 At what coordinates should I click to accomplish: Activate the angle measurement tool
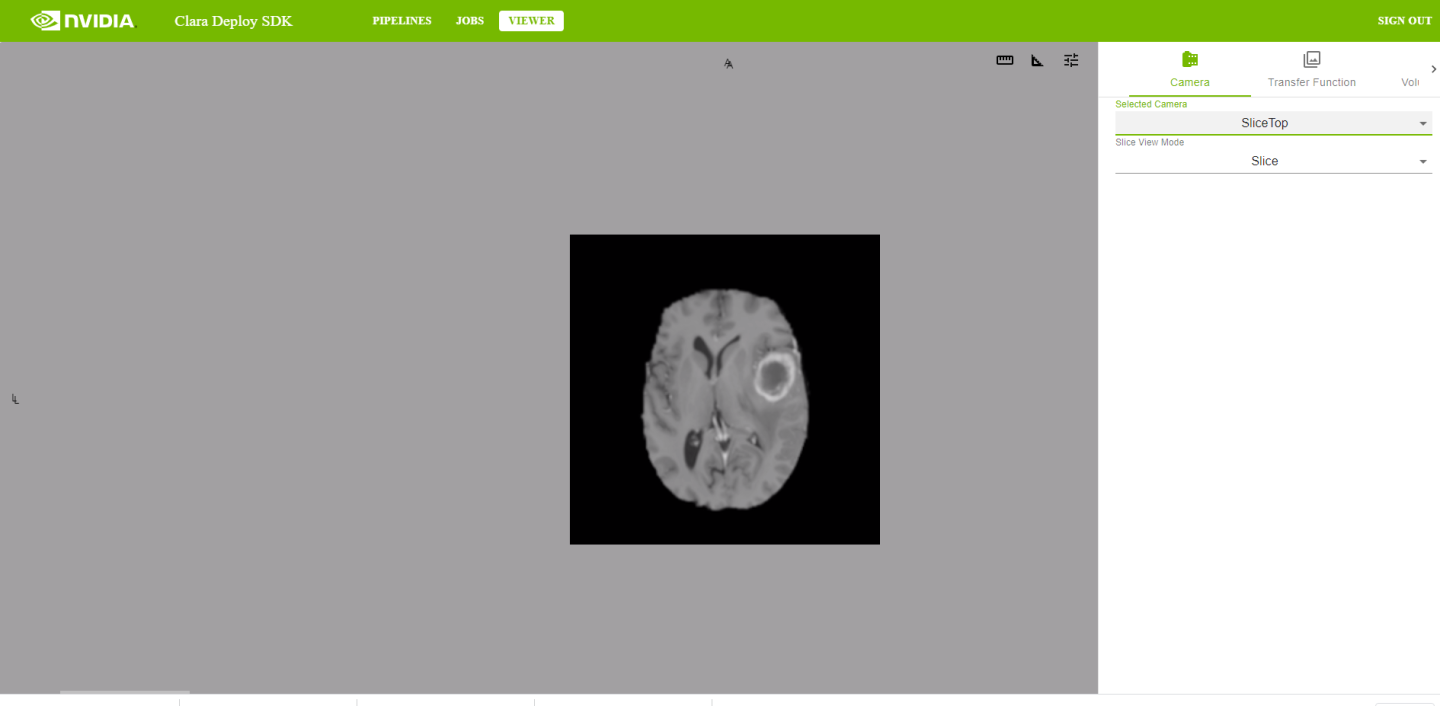(1038, 60)
